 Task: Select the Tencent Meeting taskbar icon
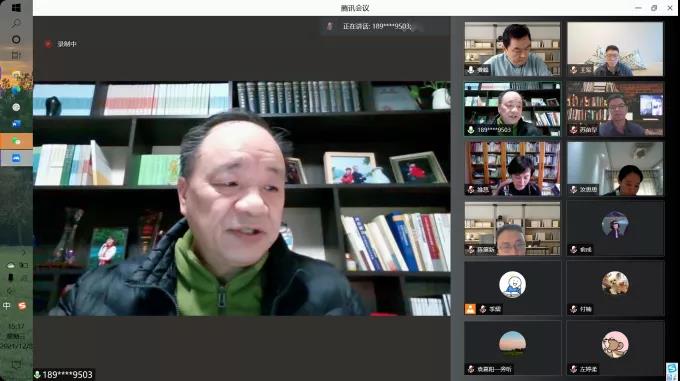click(16, 158)
